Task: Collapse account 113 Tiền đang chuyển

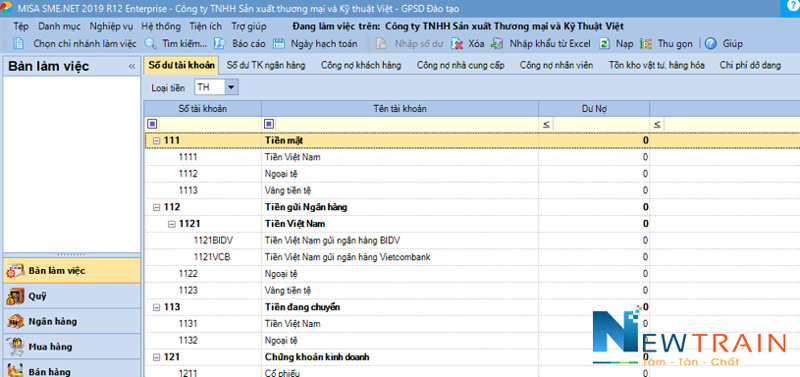Action: [x=157, y=307]
